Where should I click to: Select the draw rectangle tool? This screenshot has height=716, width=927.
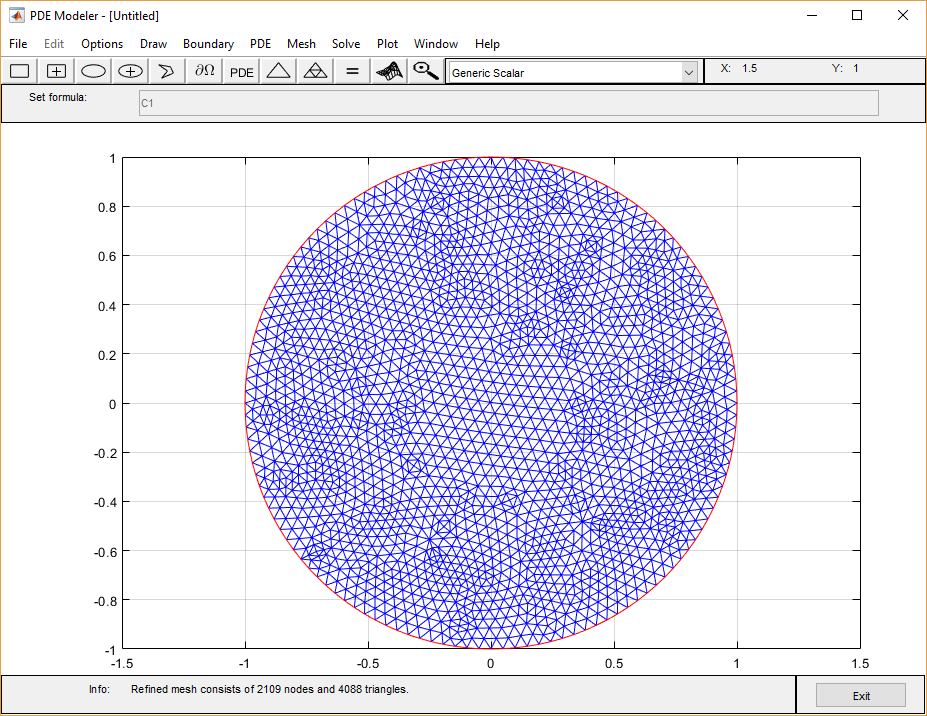coord(20,72)
